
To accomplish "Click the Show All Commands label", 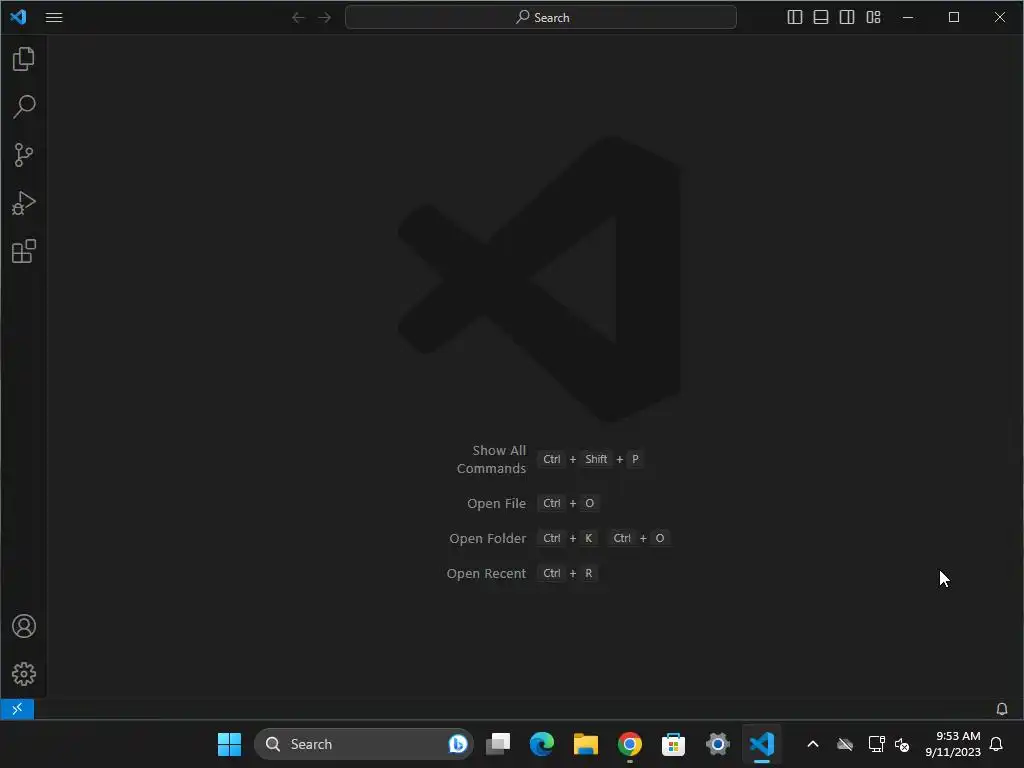I will tap(491, 459).
